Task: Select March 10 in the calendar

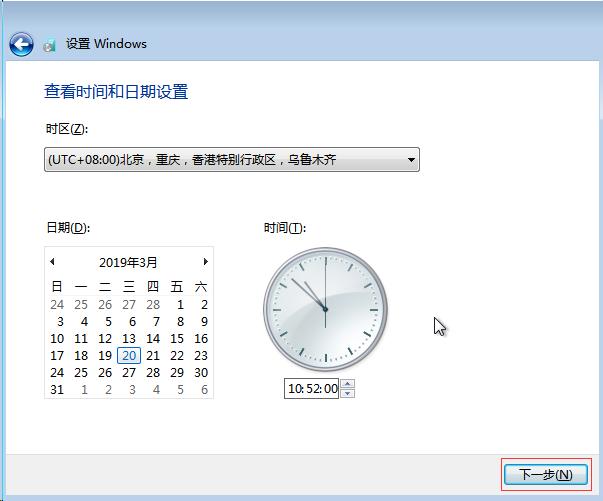Action: click(x=57, y=339)
